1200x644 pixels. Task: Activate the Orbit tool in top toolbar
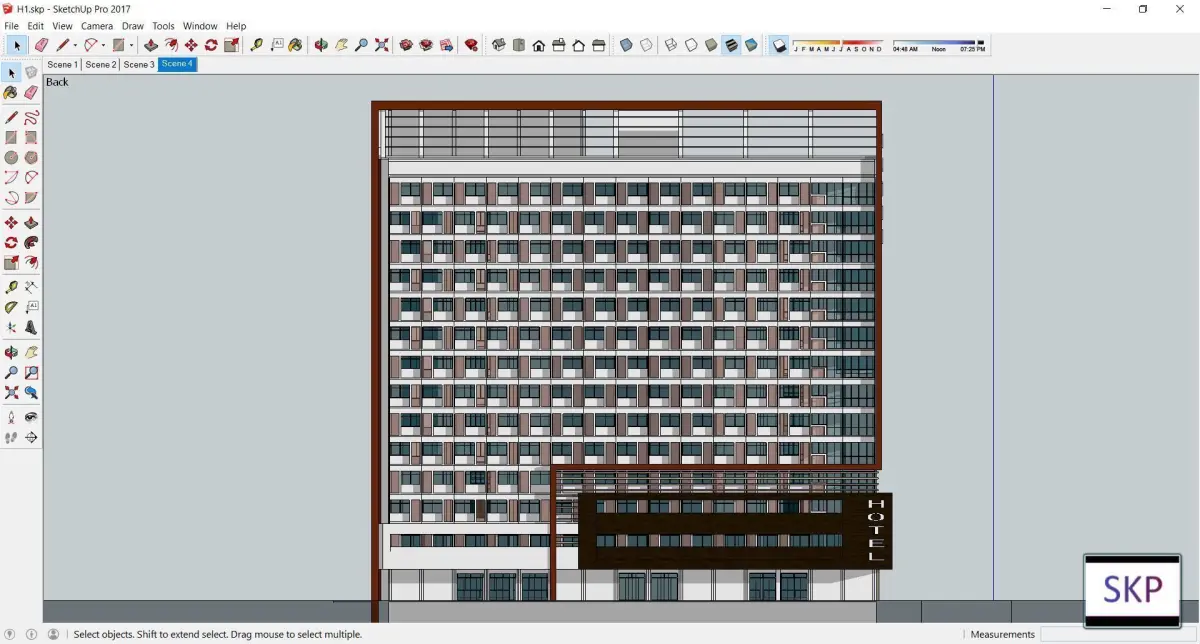click(x=321, y=45)
